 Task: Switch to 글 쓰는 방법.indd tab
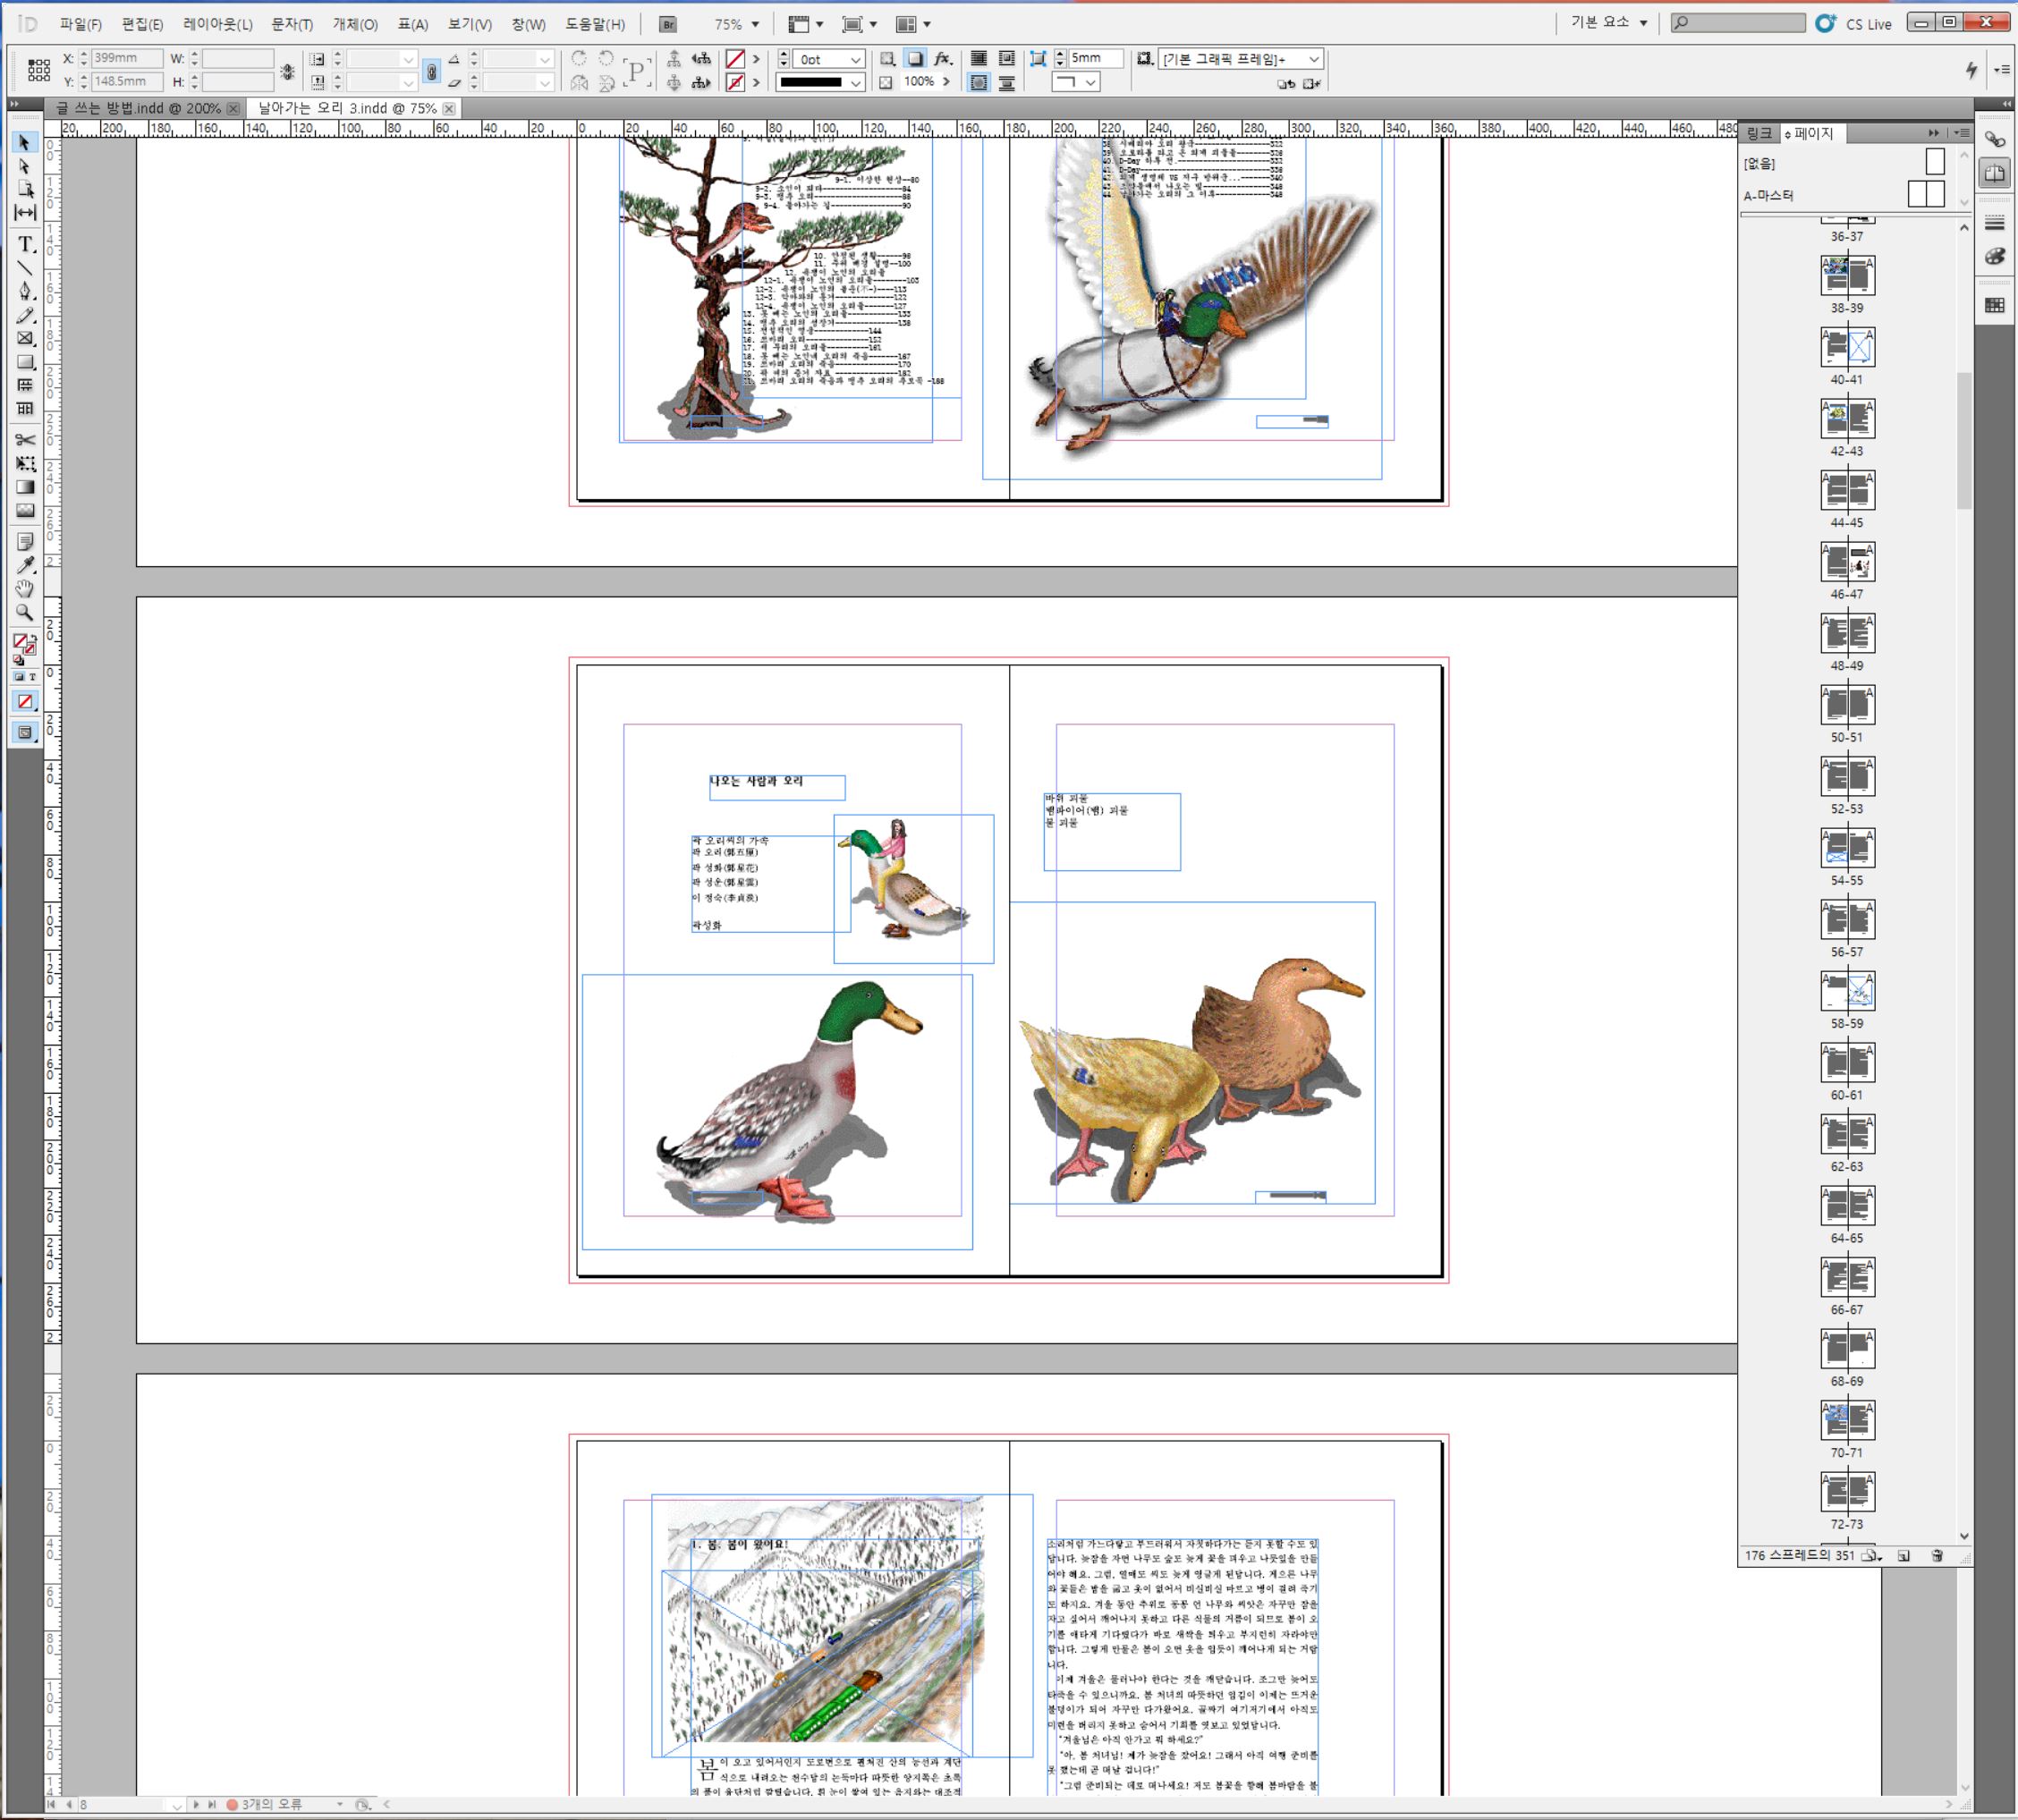click(138, 108)
